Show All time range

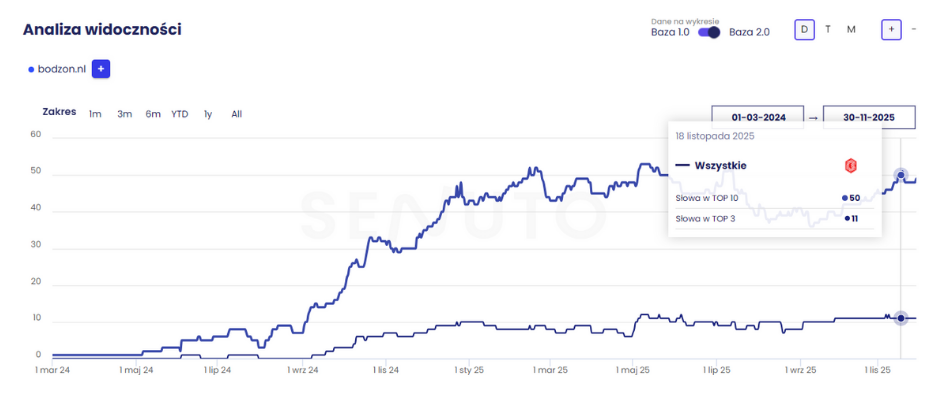pos(237,114)
